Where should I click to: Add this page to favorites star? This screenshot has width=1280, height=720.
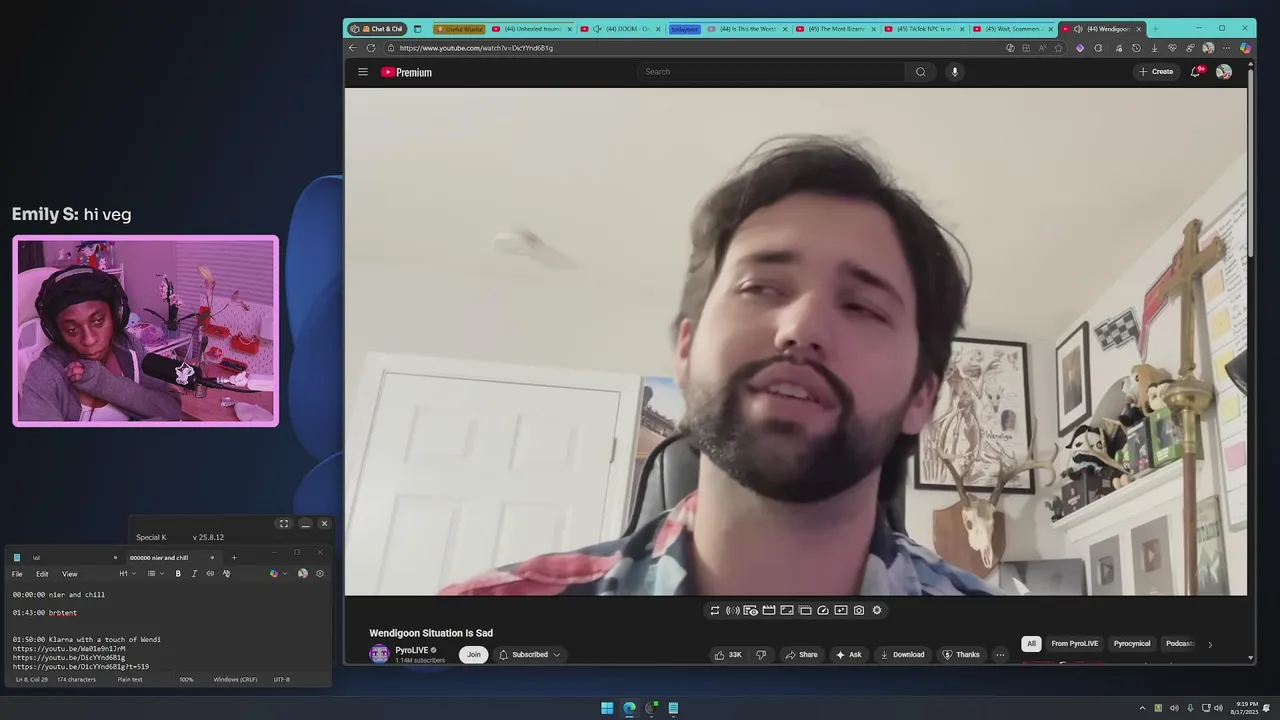click(x=1059, y=48)
